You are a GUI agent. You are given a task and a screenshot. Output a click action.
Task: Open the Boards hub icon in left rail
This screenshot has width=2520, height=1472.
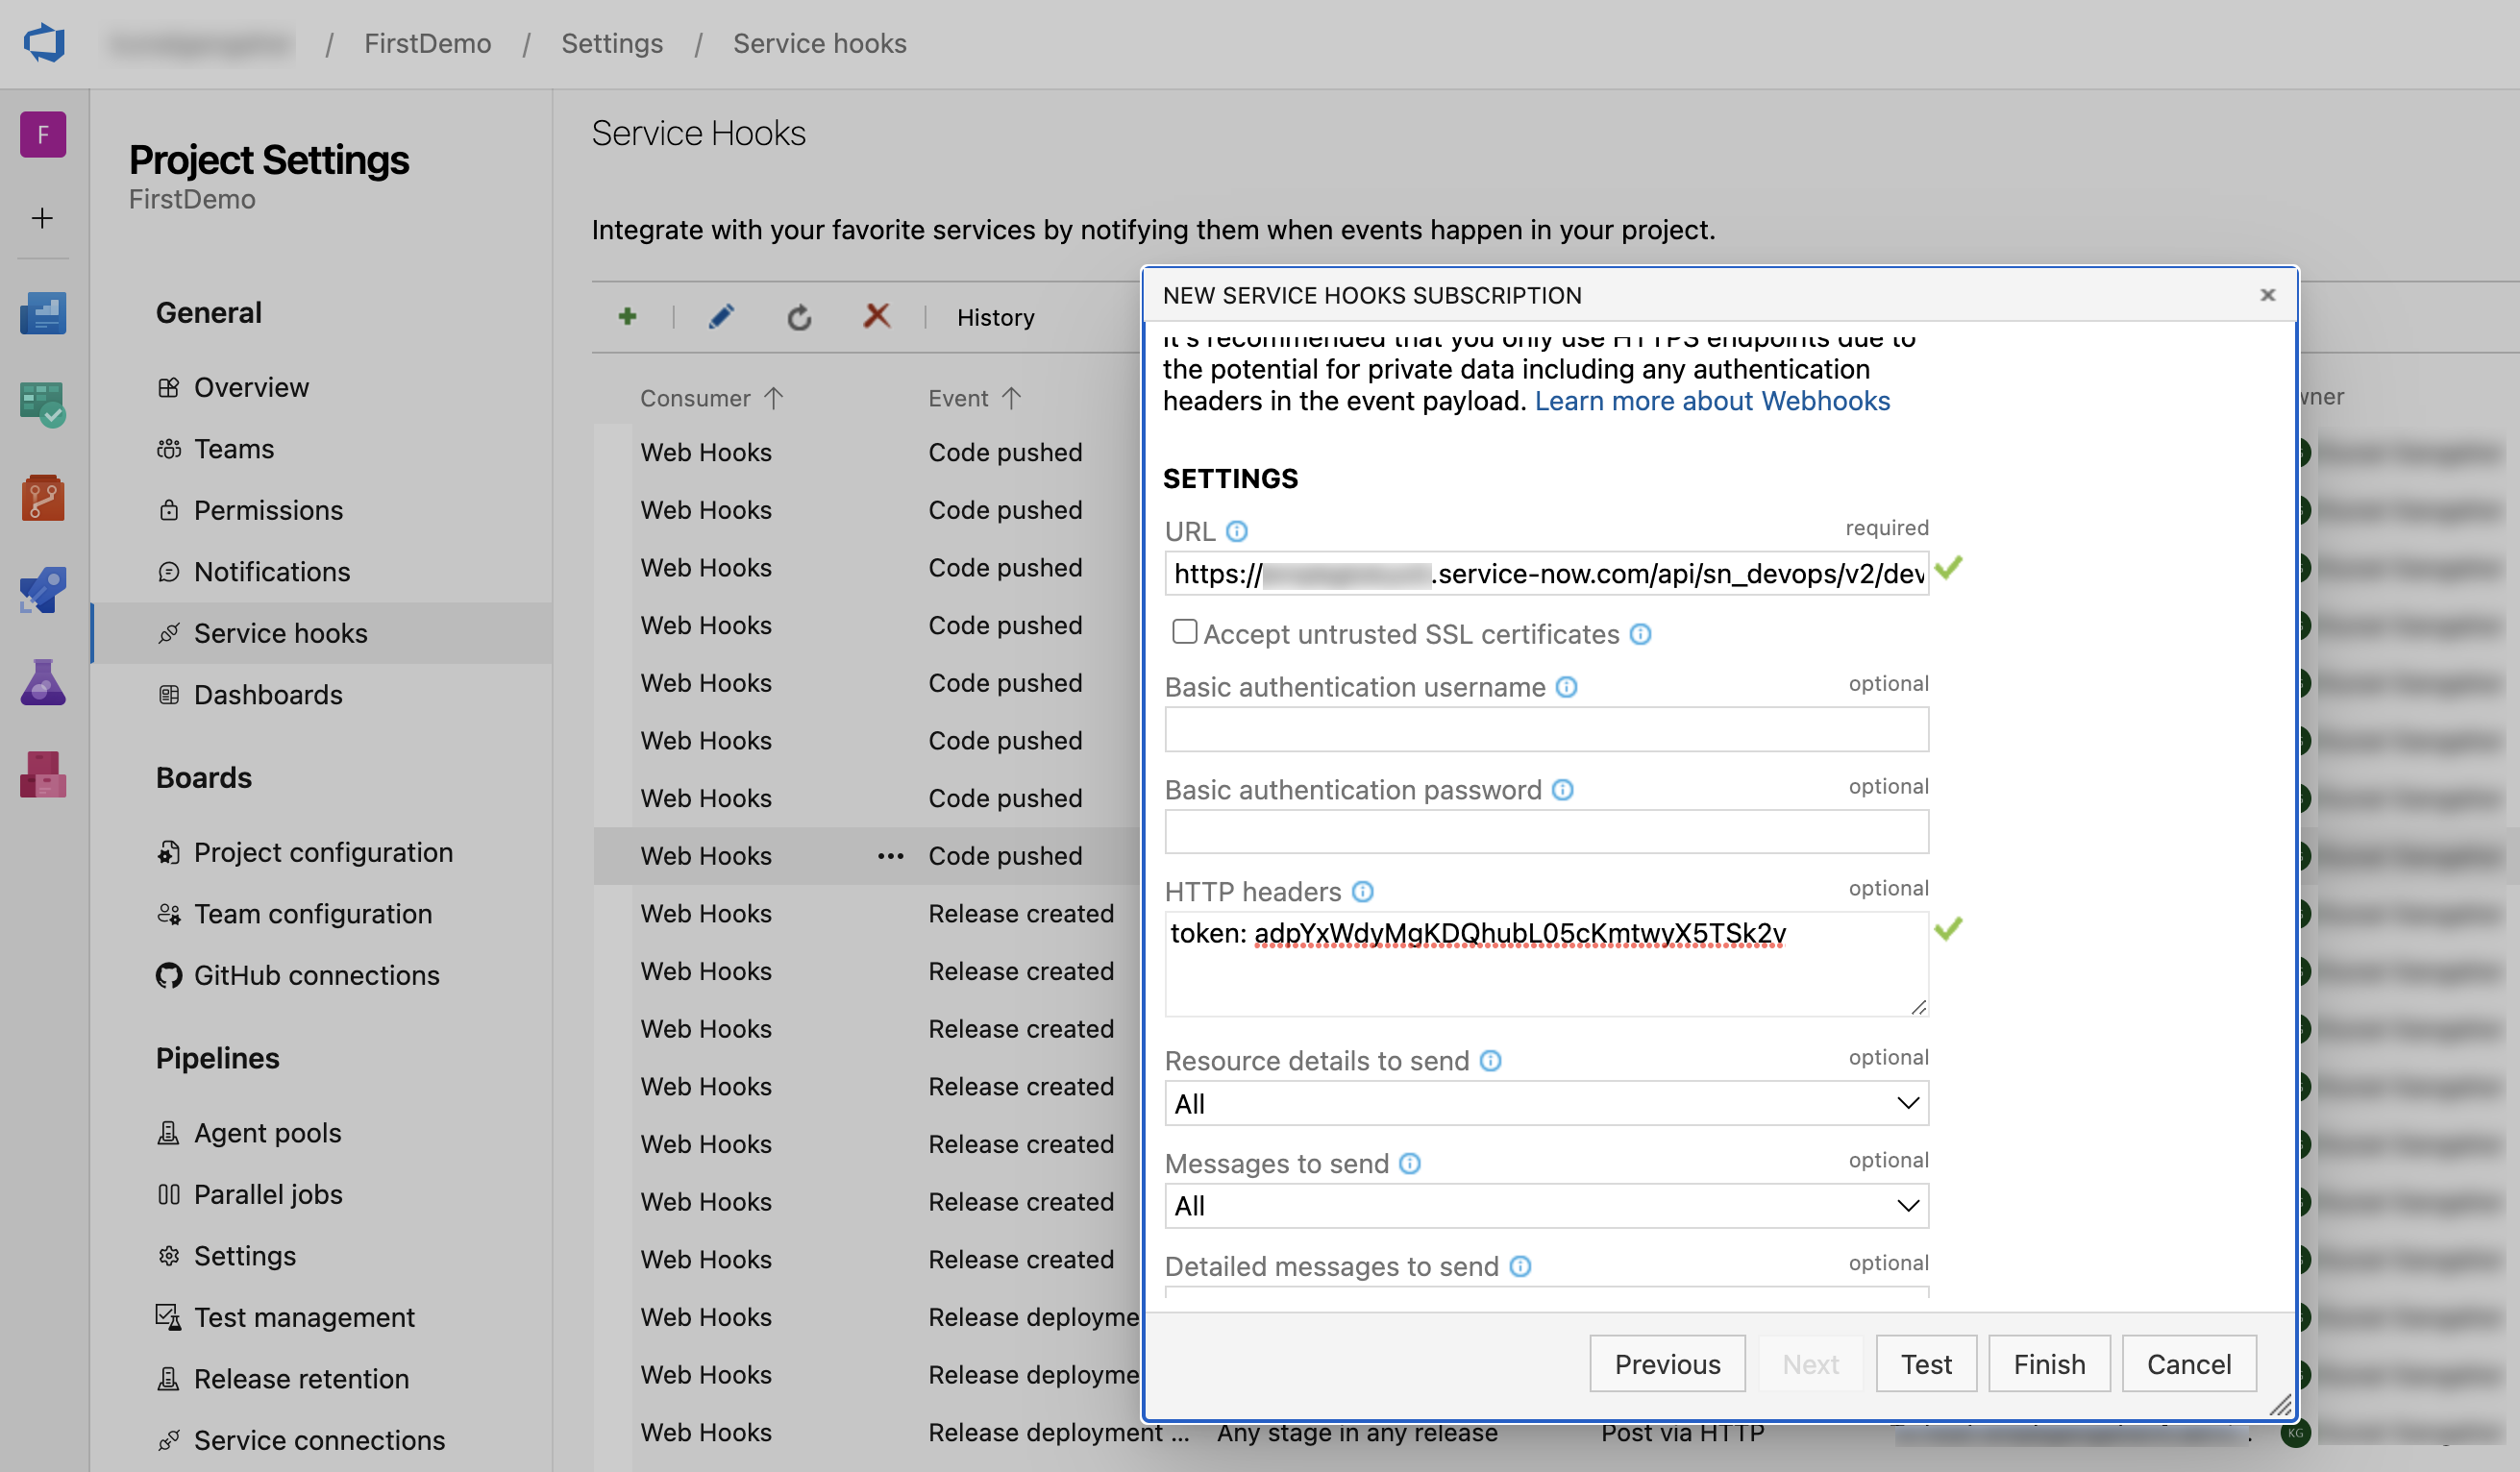tap(43, 405)
